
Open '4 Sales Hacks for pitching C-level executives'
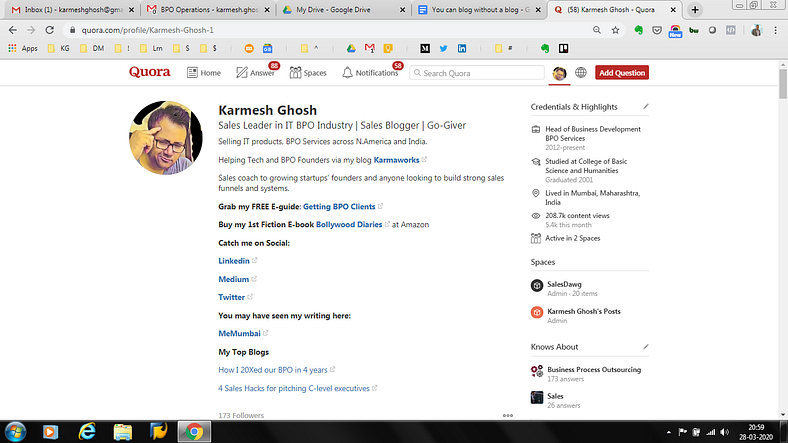294,388
